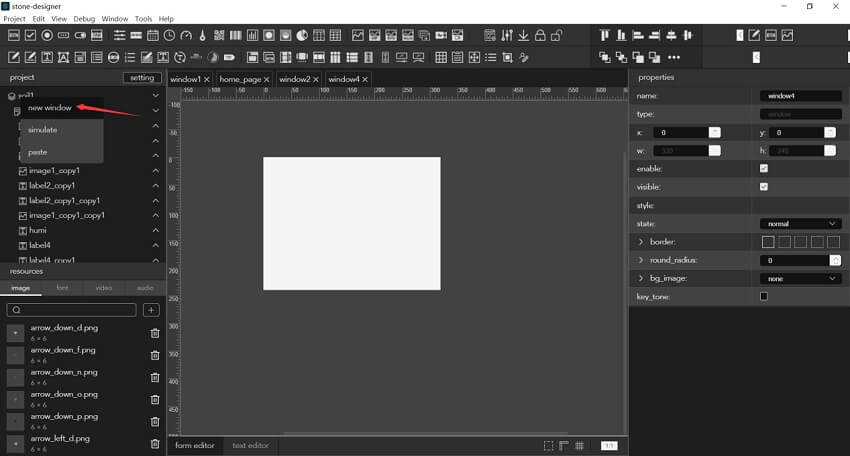Select label2_copy1_copy1 in the project tree
Screen dimensions: 850x456
pyautogui.click(x=65, y=201)
